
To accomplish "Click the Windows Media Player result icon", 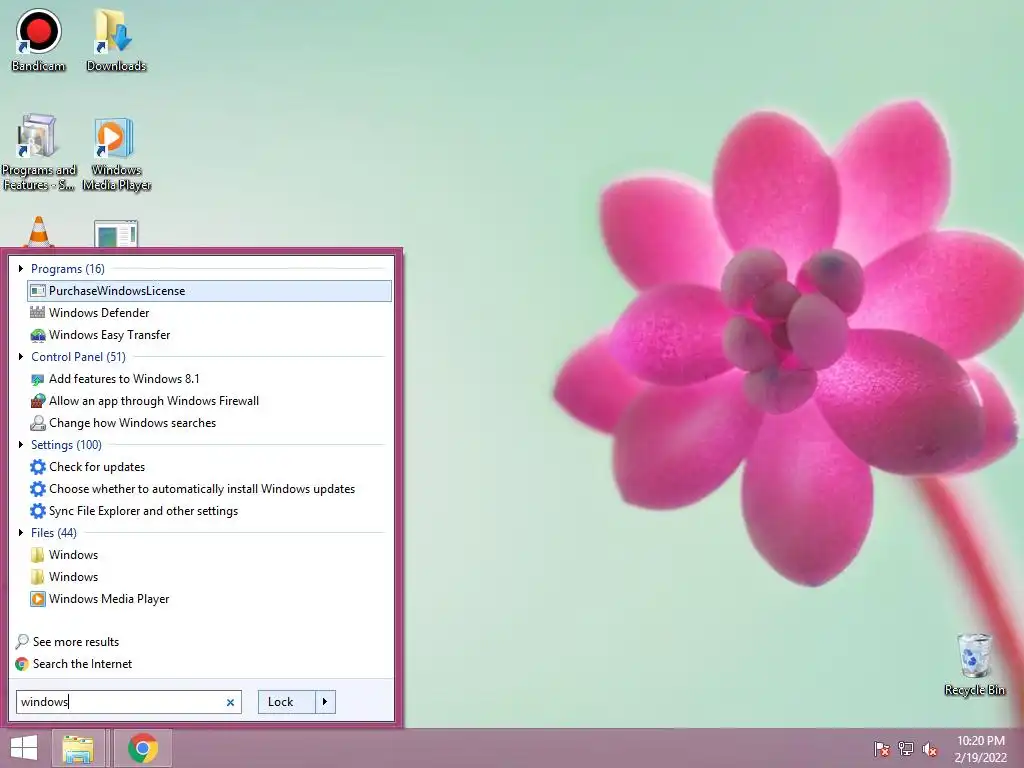I will pos(38,599).
